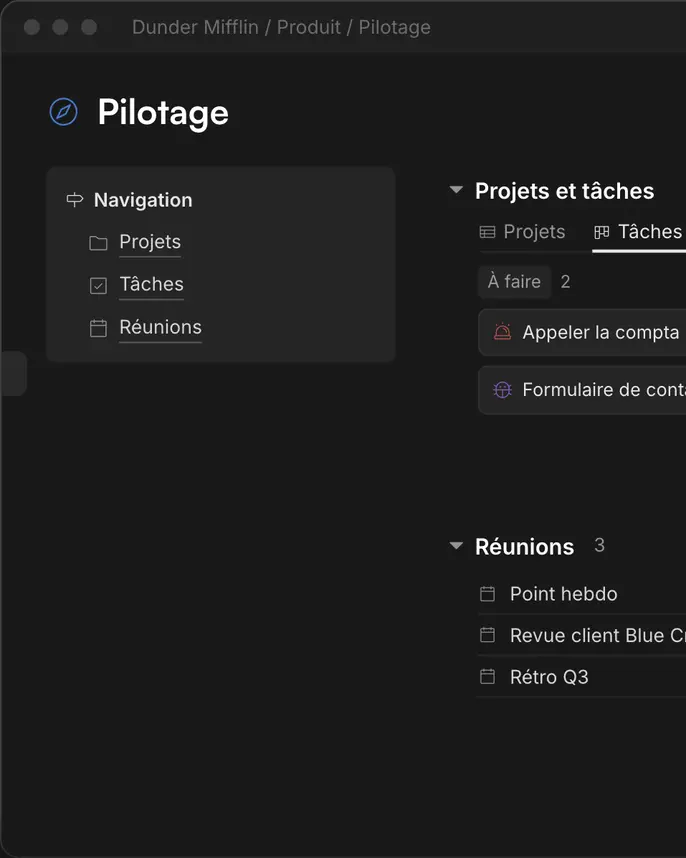Click the board icon on the Tâches tab

602,233
